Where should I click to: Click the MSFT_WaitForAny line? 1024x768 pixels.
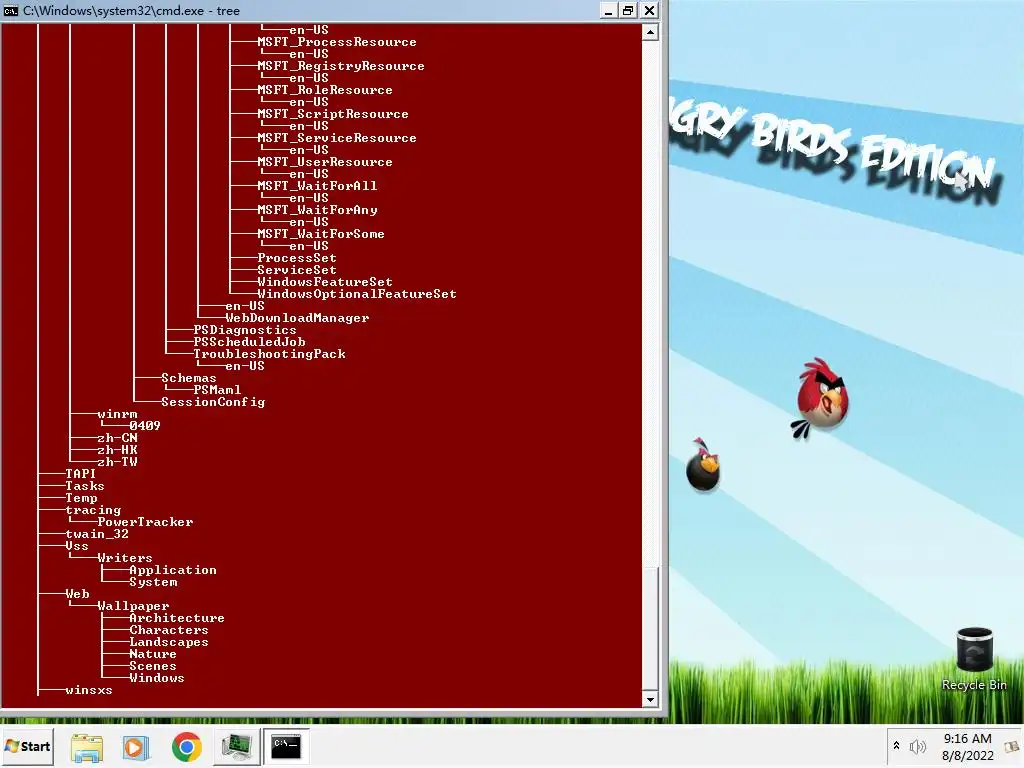317,210
